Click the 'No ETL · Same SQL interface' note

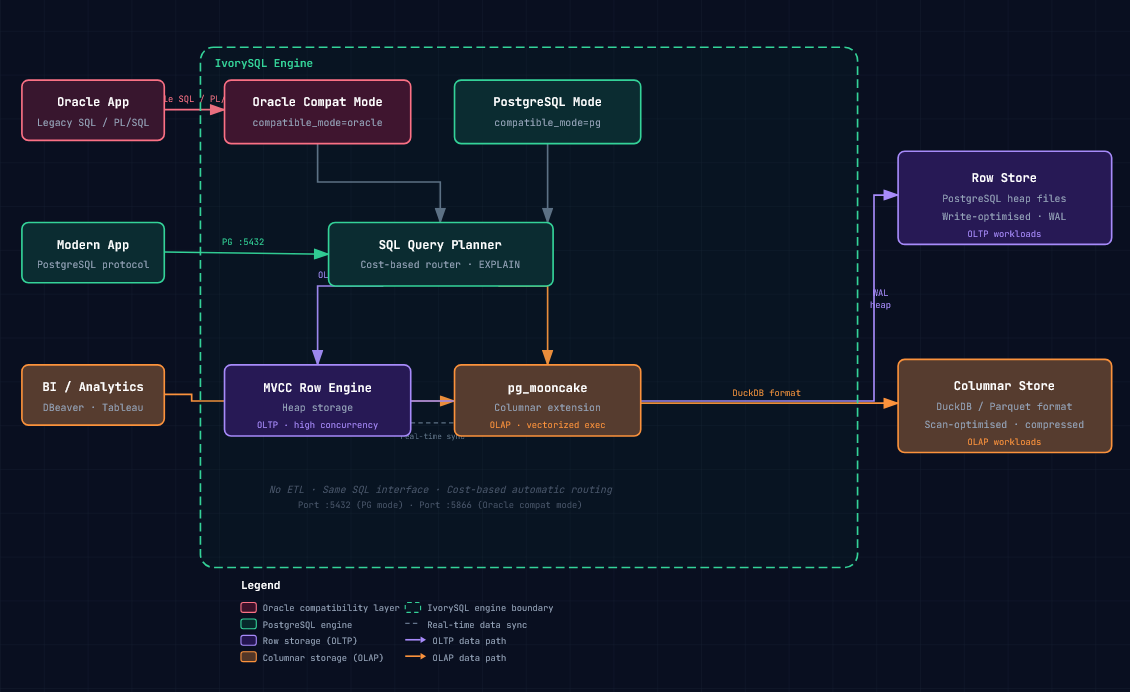(440, 489)
